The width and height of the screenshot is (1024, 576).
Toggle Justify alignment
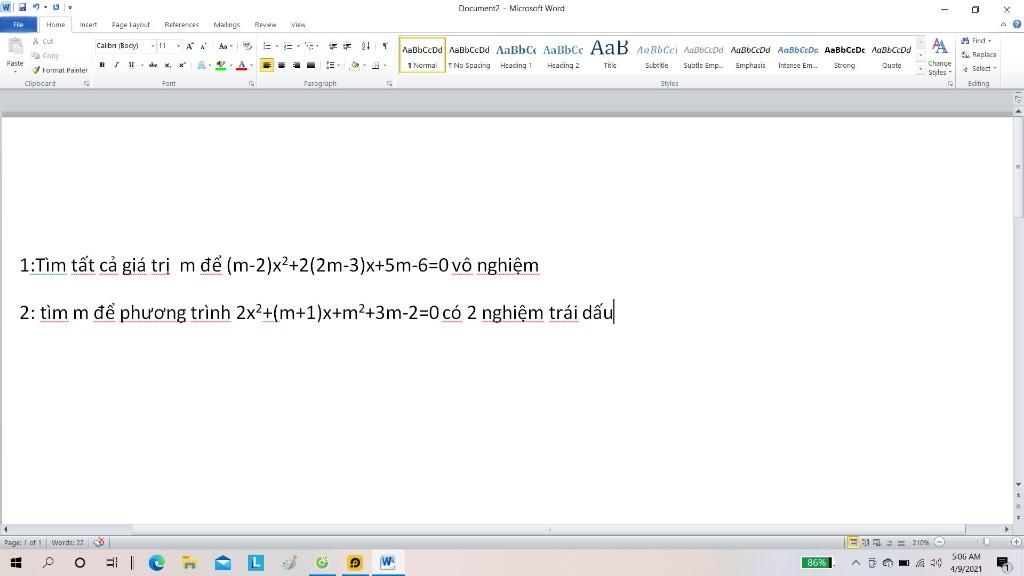311,65
